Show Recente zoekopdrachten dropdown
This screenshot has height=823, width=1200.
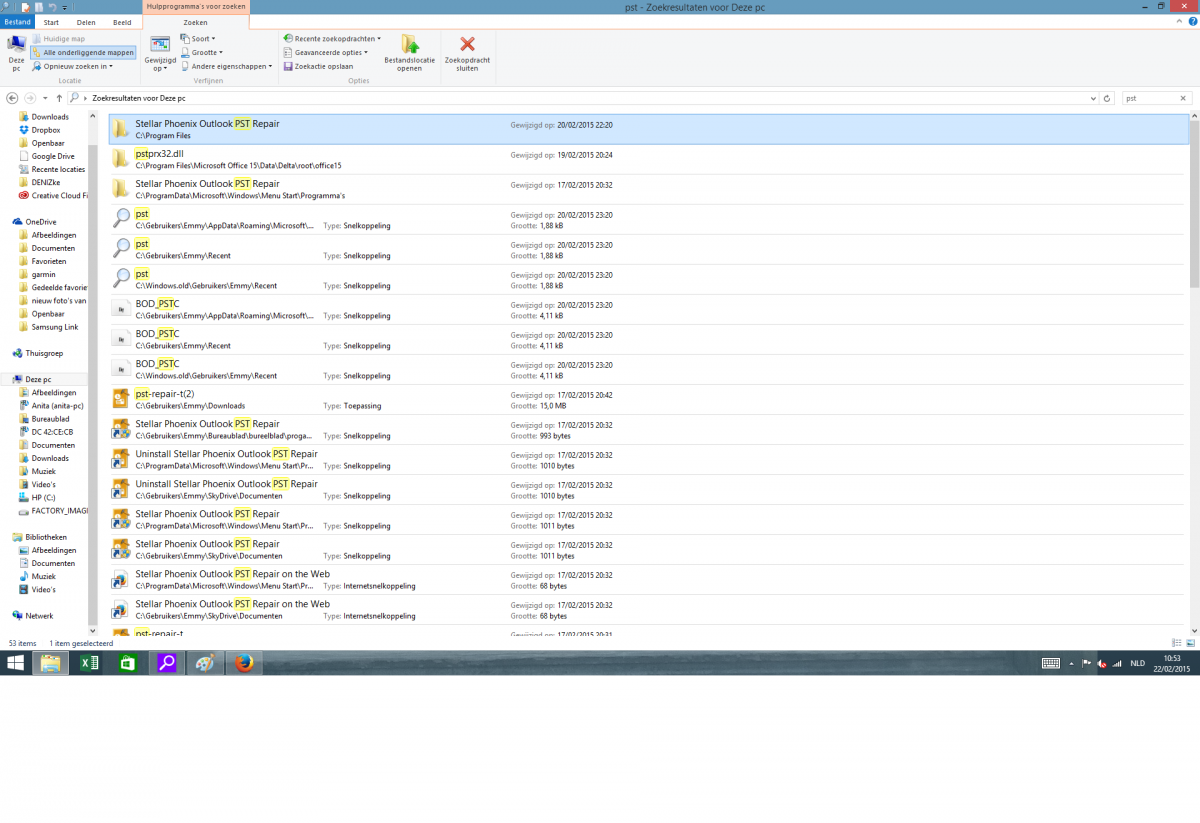click(332, 39)
